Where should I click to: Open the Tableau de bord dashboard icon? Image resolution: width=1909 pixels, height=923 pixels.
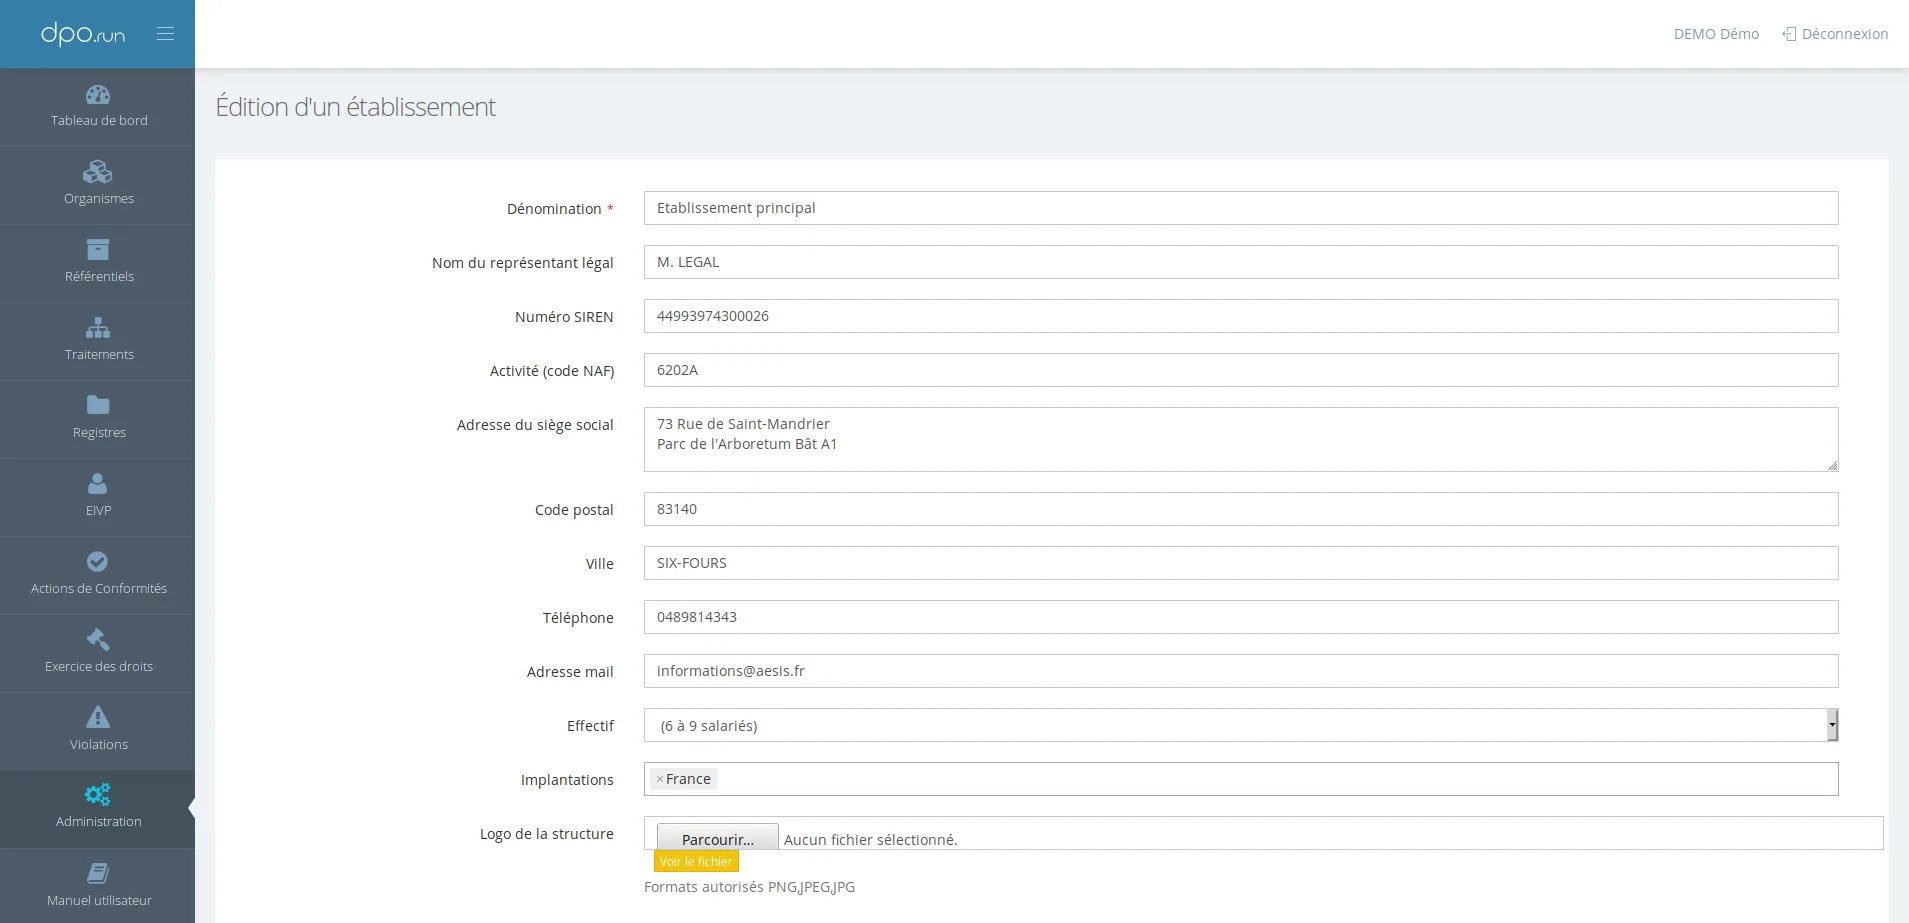click(x=98, y=95)
